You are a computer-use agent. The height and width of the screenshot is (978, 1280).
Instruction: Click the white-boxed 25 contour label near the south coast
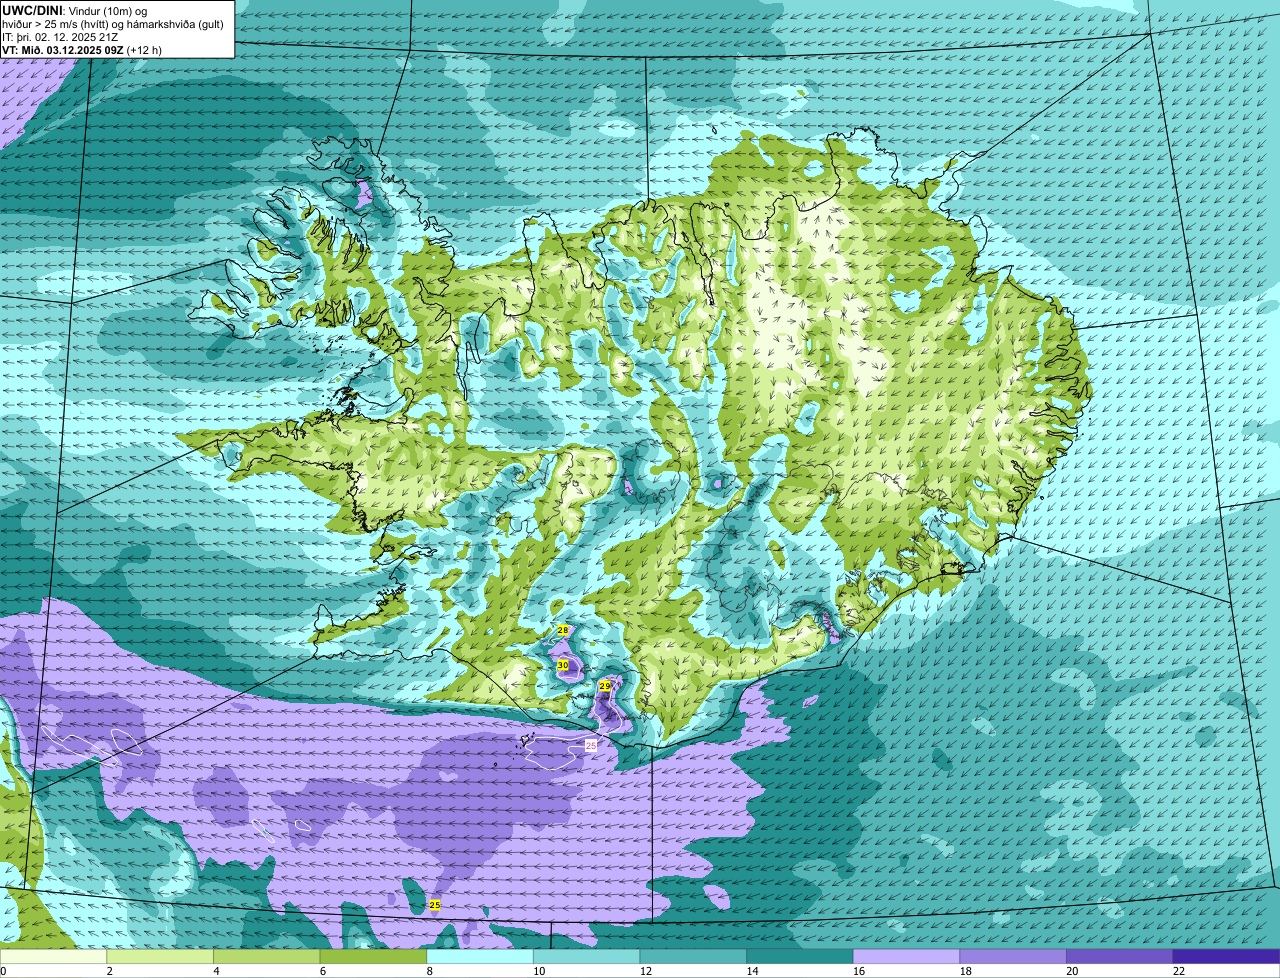(590, 746)
